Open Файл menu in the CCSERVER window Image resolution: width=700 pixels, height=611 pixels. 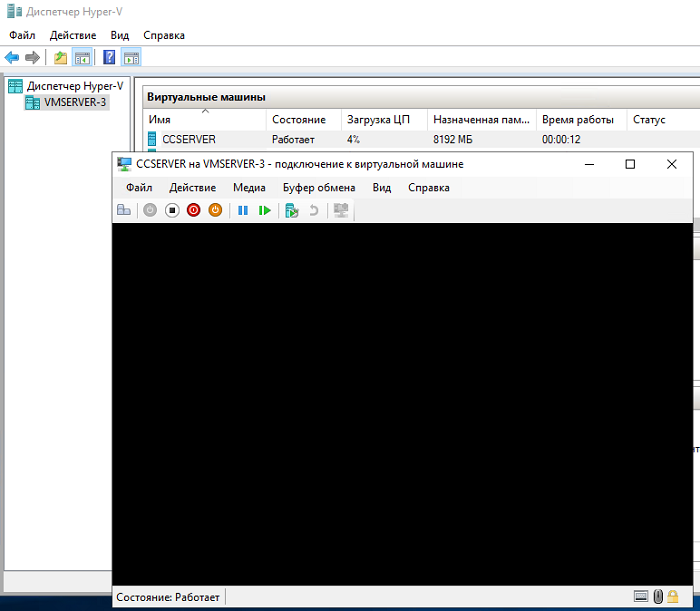coord(139,187)
